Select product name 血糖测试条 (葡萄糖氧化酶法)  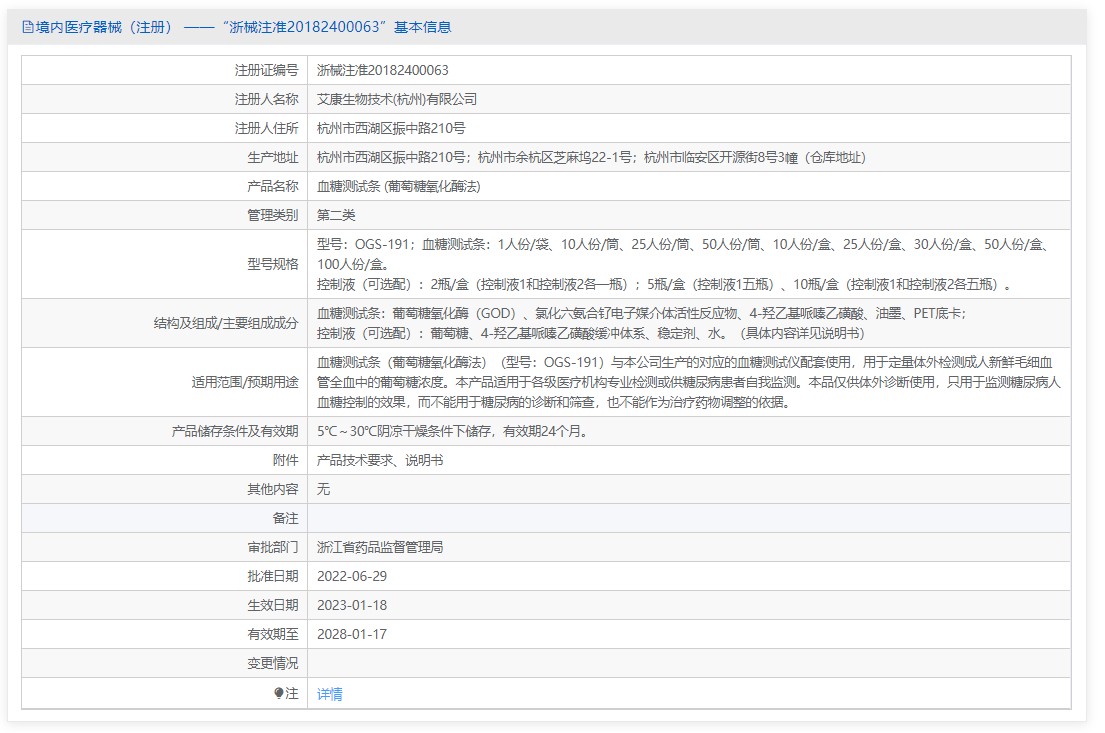pyautogui.click(x=398, y=186)
